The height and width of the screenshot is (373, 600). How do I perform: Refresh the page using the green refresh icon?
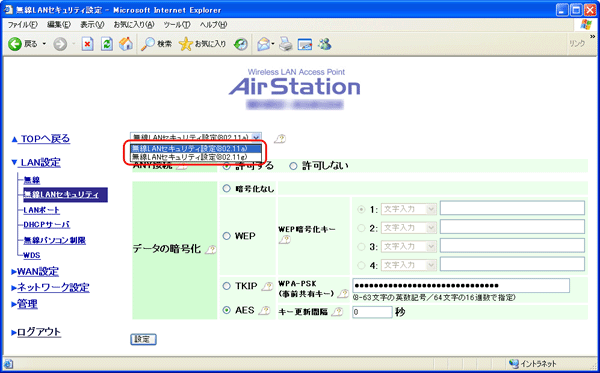[x=107, y=44]
